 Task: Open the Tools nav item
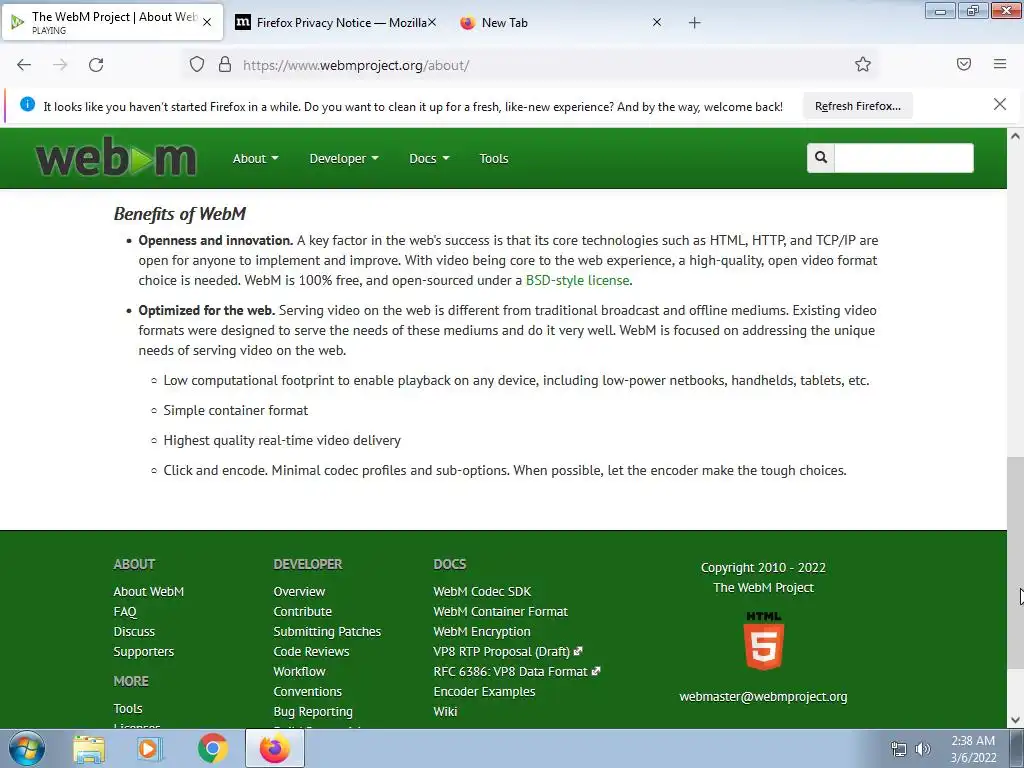click(494, 158)
